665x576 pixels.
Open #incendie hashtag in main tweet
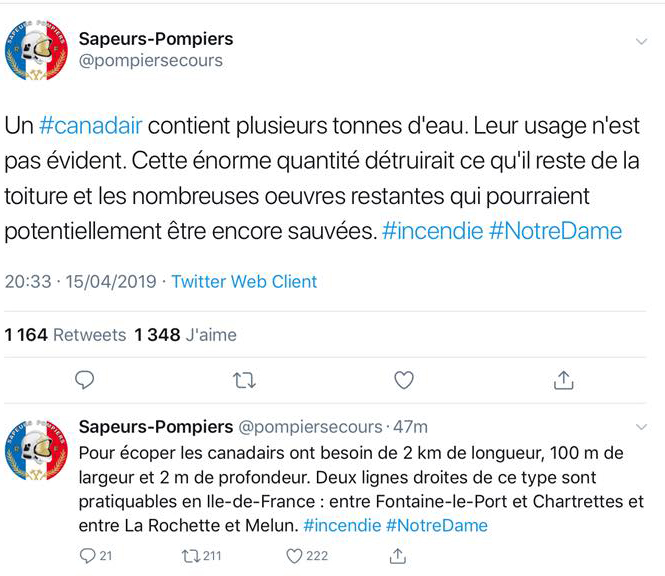[432, 231]
